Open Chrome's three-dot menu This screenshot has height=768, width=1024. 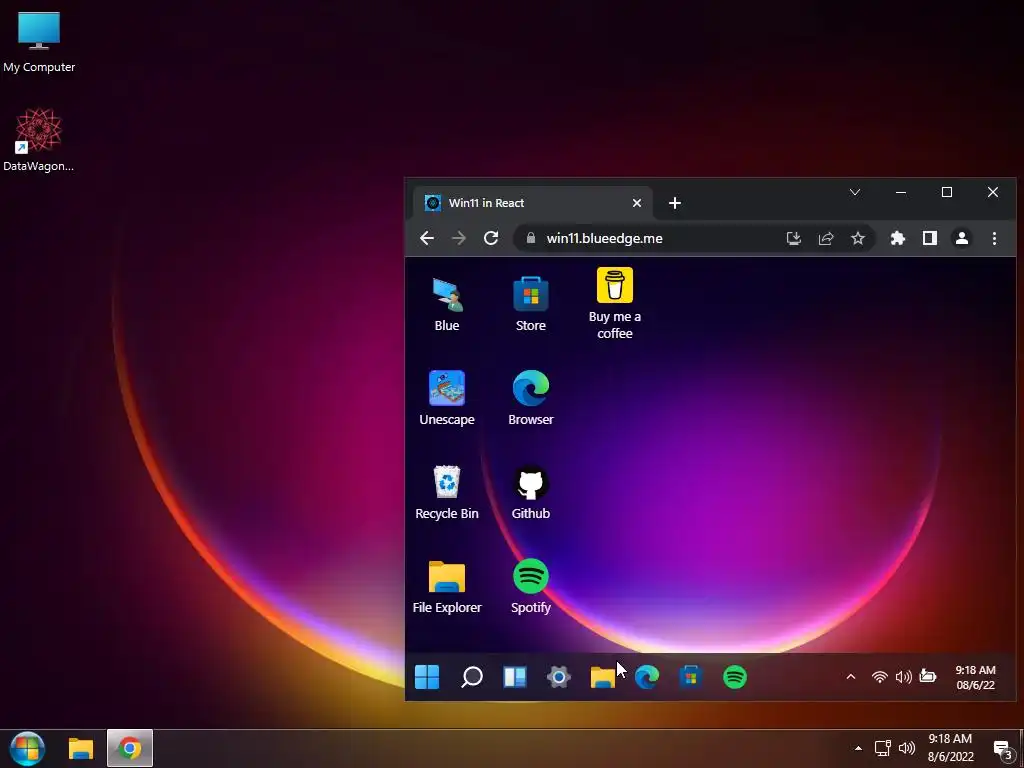tap(994, 238)
